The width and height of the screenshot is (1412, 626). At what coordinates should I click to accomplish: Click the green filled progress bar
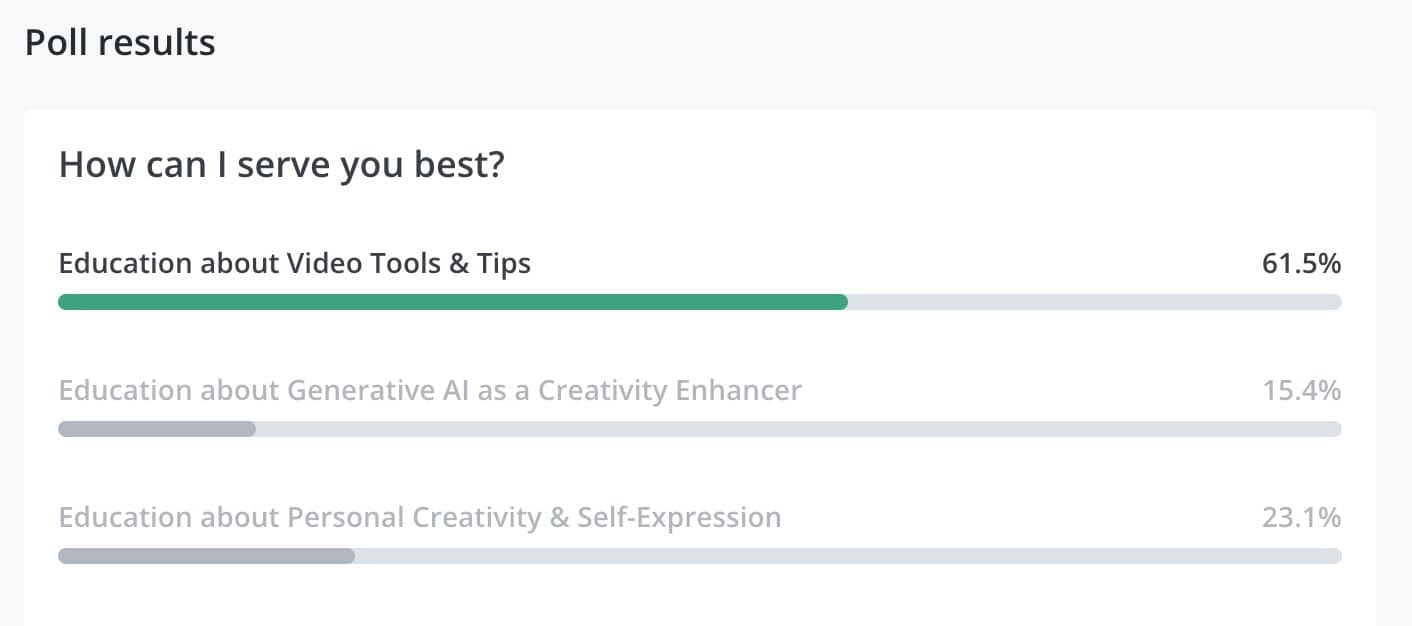(x=453, y=302)
